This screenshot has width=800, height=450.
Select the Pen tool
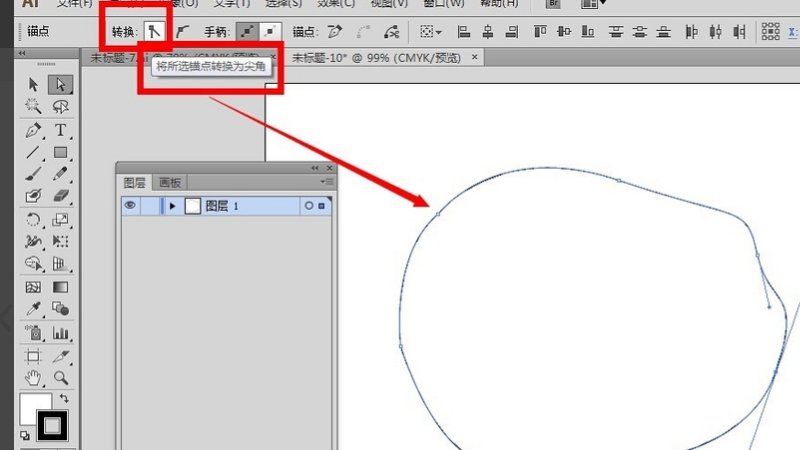coord(33,130)
